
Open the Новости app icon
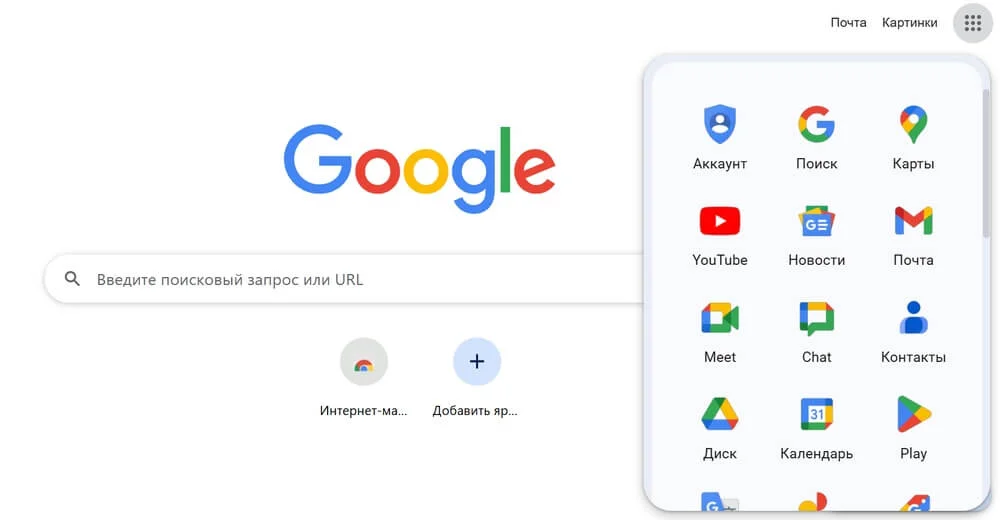pyautogui.click(x=816, y=234)
